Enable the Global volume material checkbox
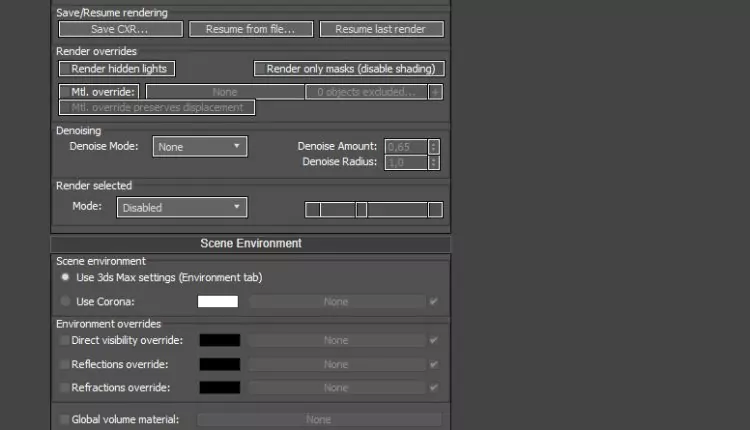750x430 pixels. (x=65, y=420)
